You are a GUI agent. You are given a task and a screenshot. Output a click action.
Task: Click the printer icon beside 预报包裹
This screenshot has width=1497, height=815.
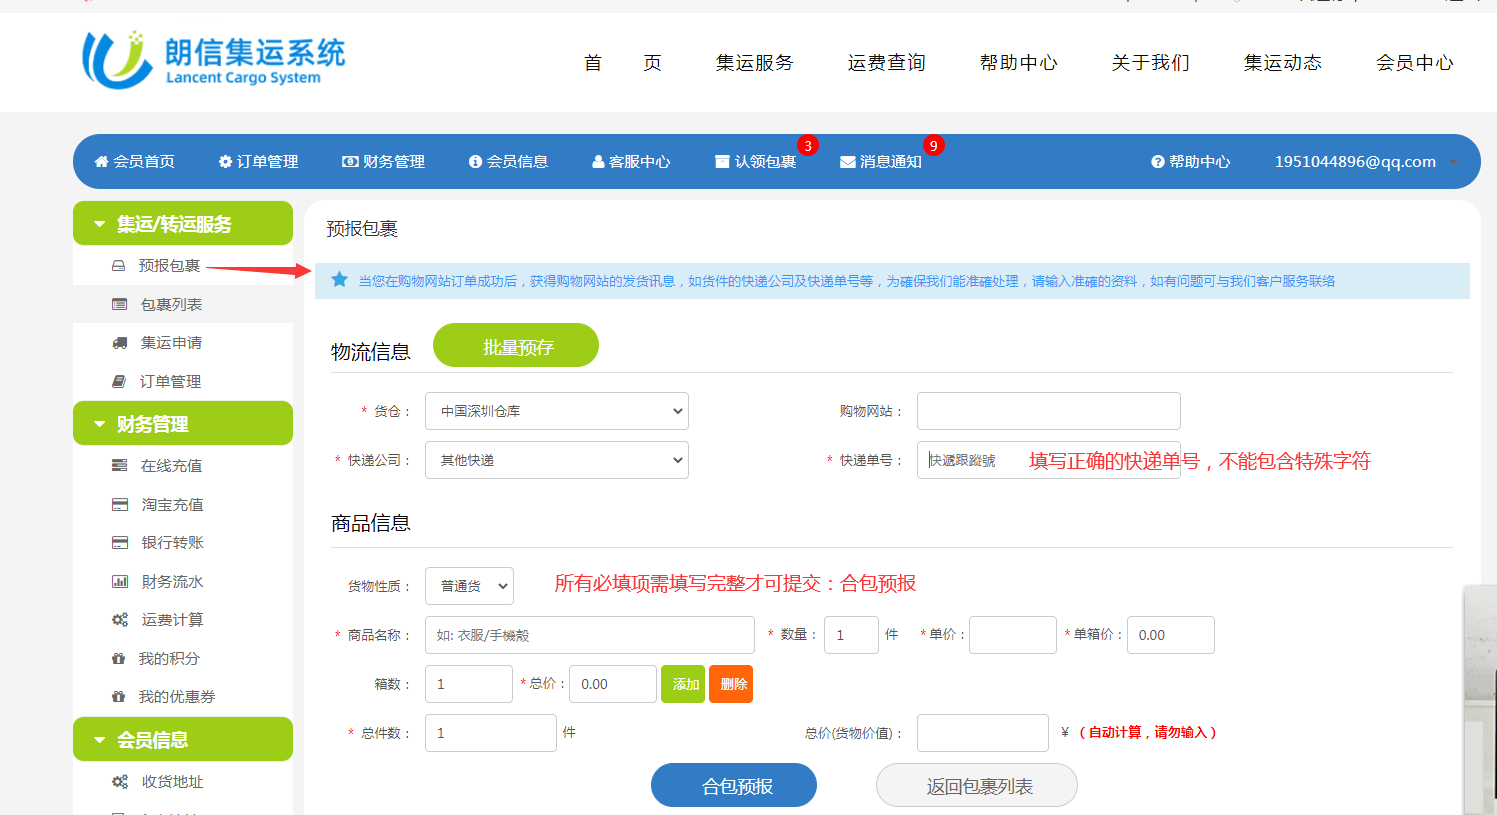[x=118, y=266]
